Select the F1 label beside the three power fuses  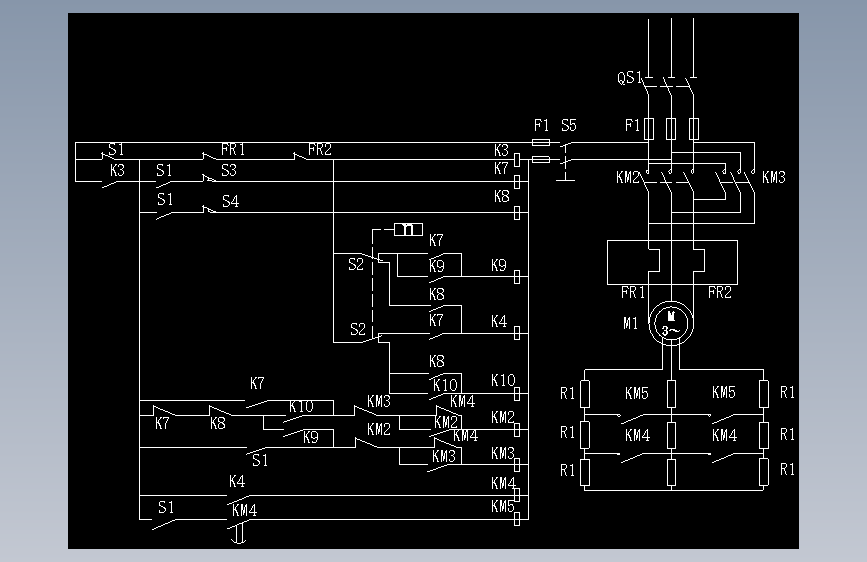632,125
